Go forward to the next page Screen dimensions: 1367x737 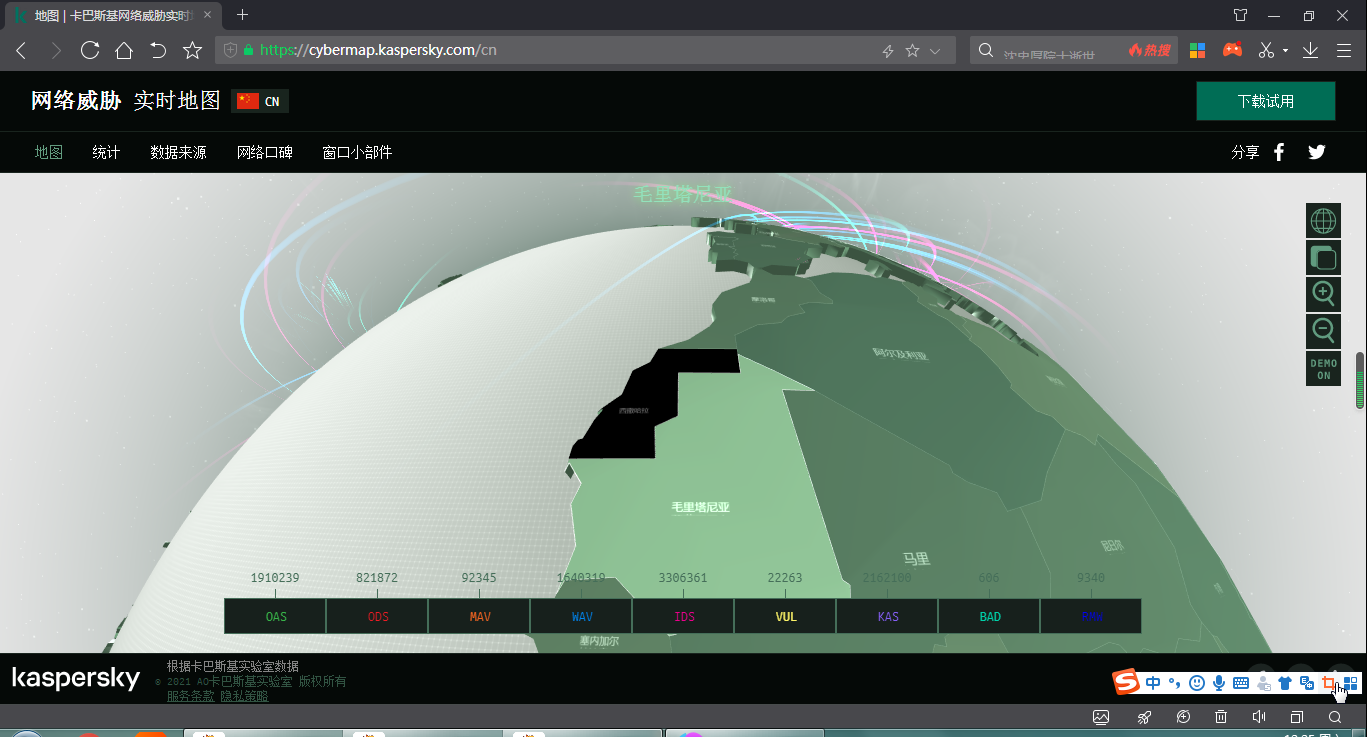tap(56, 50)
